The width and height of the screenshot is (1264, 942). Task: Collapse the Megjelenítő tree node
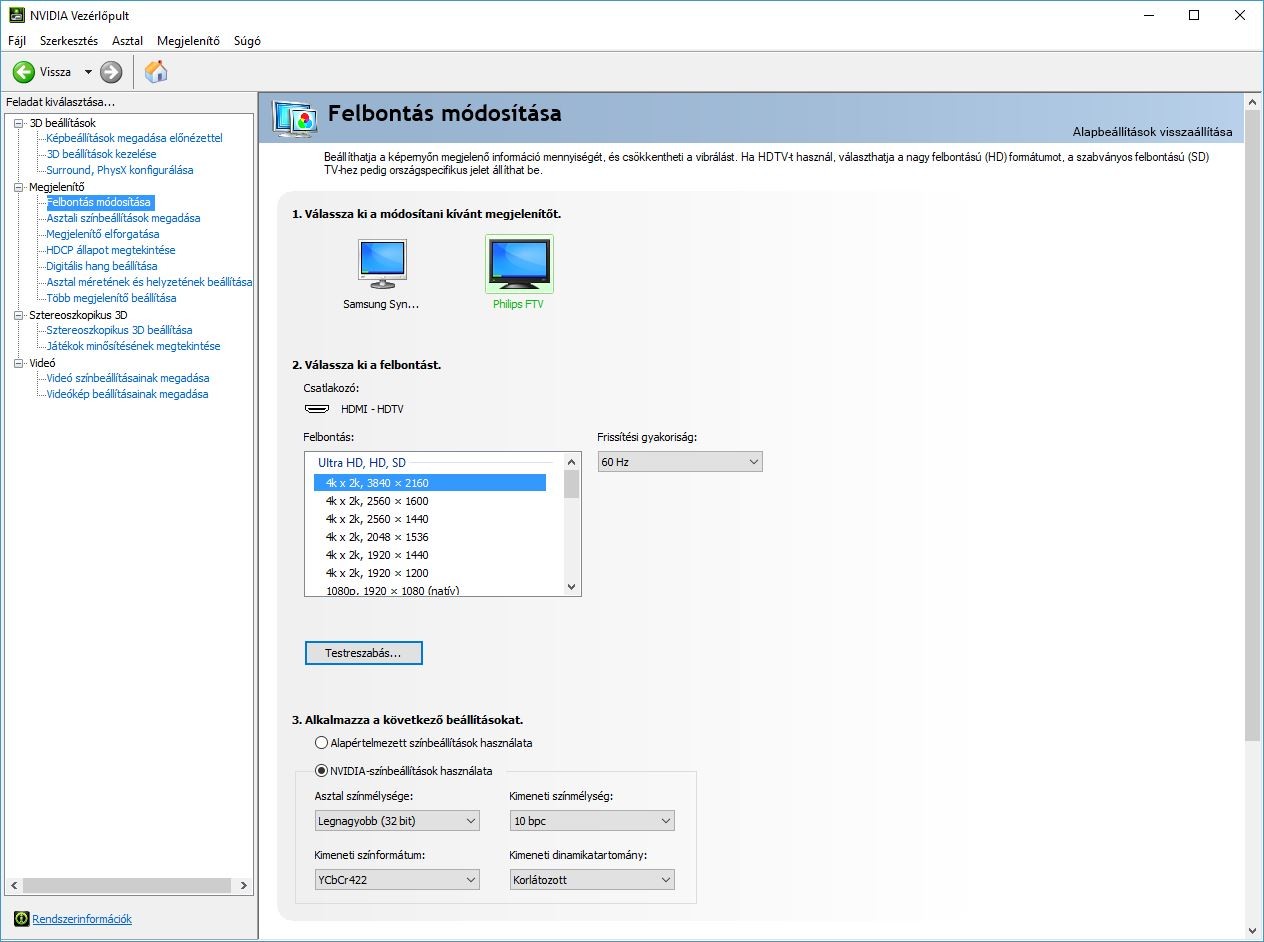pos(18,186)
